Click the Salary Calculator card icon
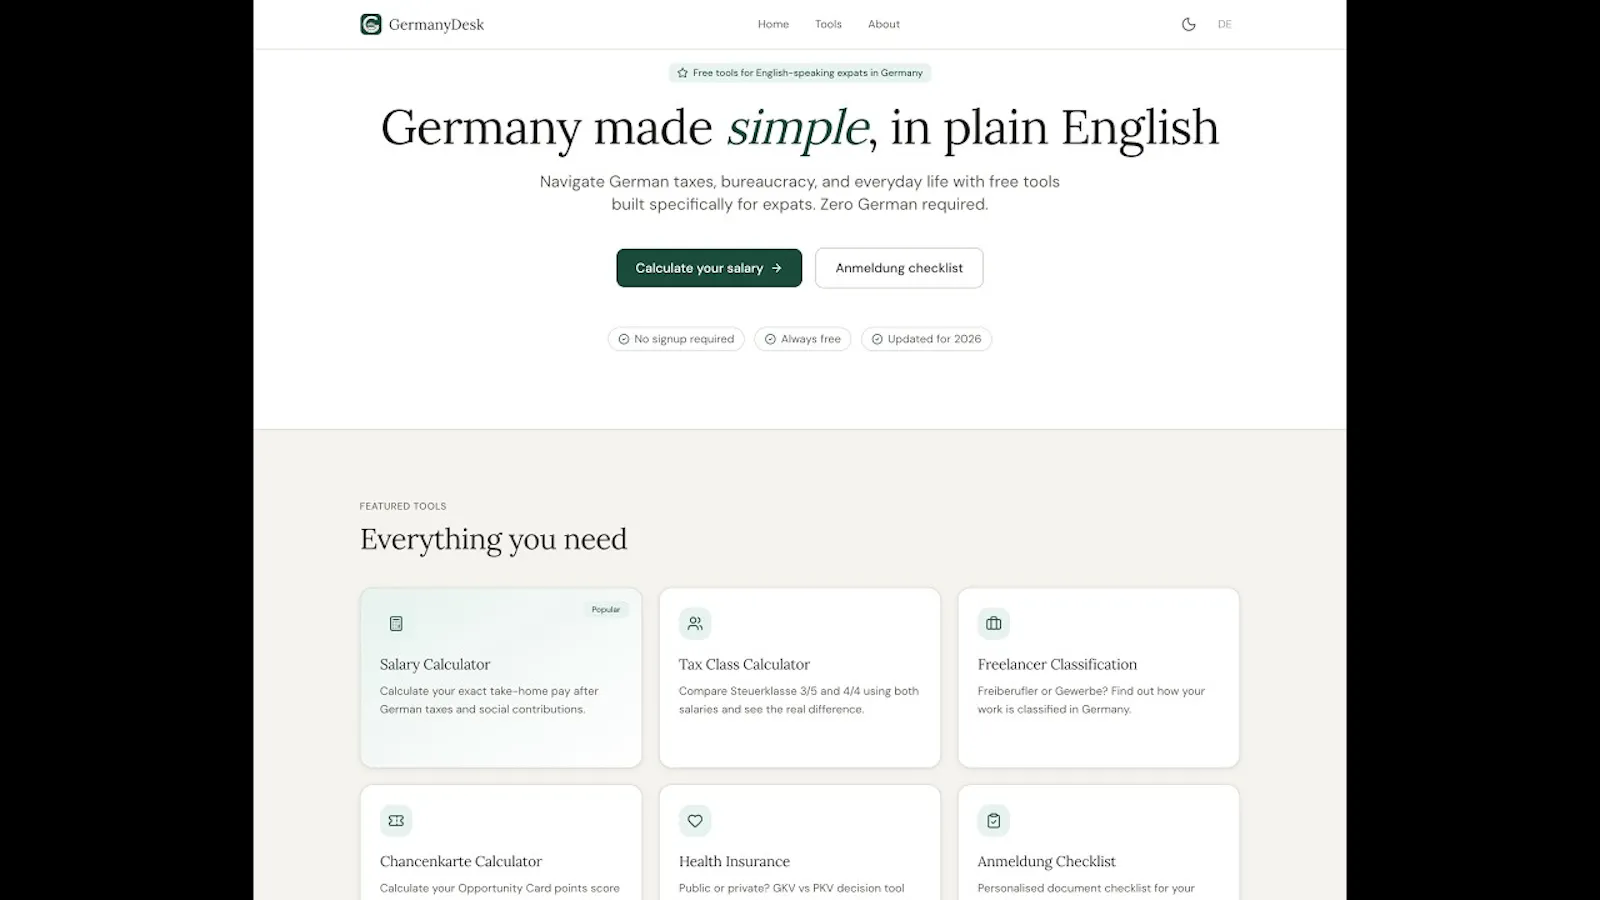This screenshot has width=1600, height=900. [396, 624]
